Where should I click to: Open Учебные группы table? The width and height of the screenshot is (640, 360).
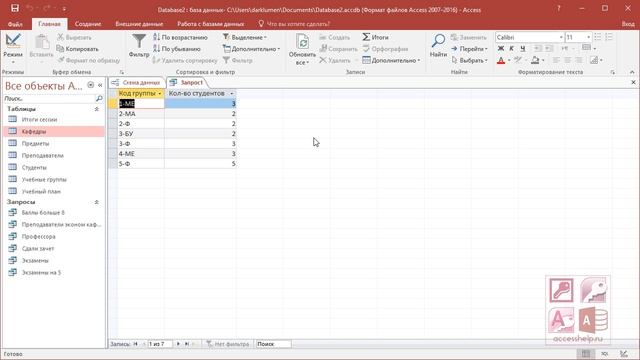coord(53,180)
